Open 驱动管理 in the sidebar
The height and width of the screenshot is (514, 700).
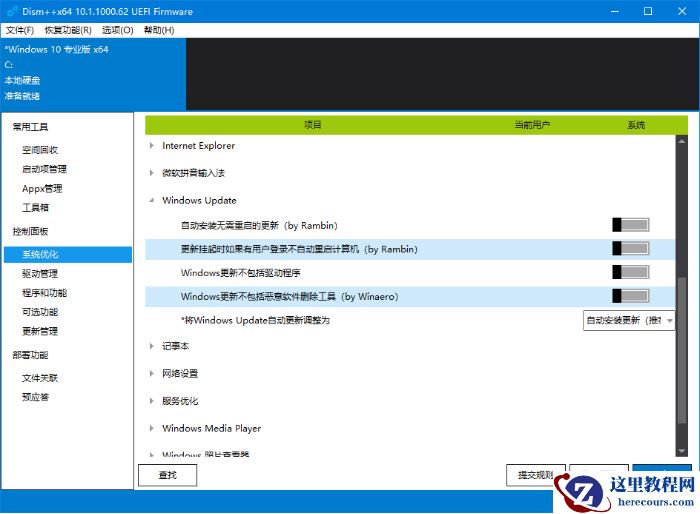coord(40,274)
